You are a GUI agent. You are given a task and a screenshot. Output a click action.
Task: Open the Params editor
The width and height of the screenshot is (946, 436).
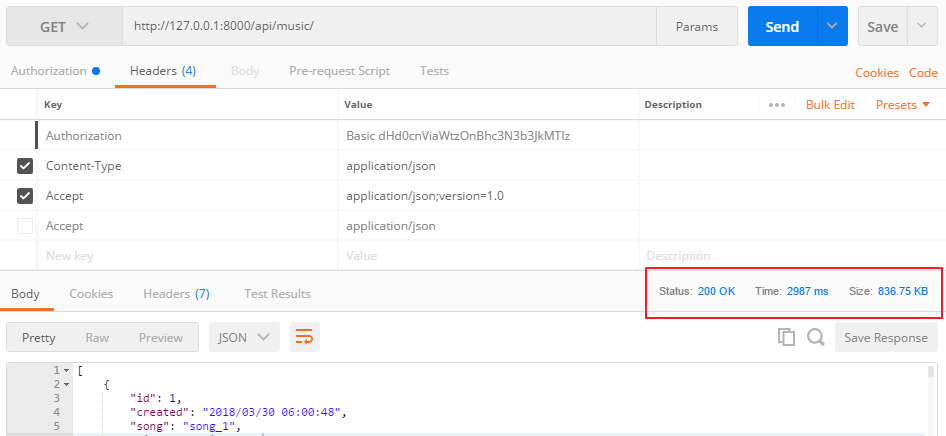coord(697,27)
